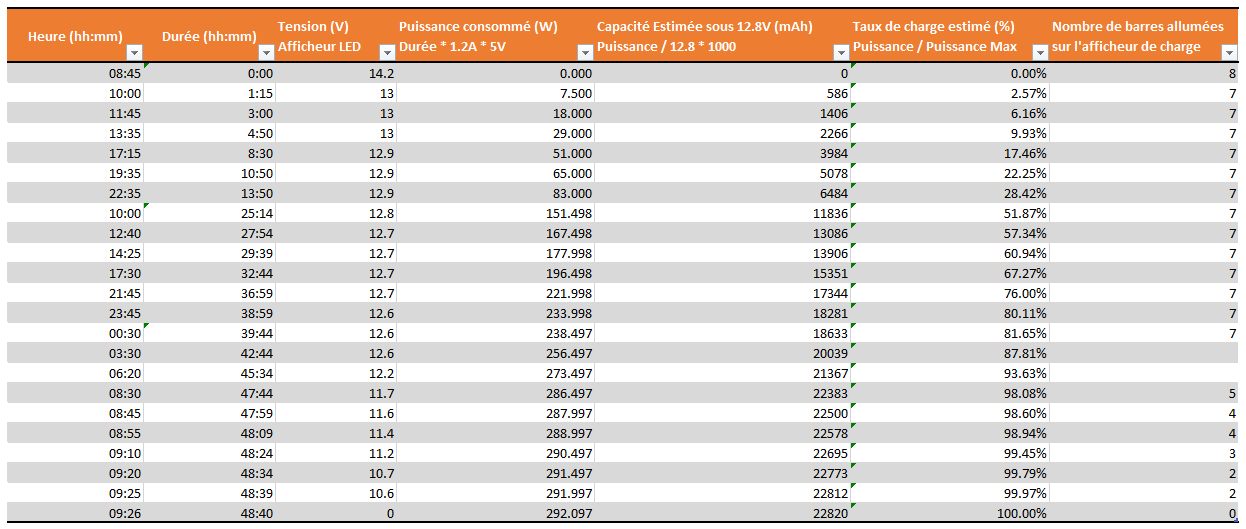Open the Taux de charge estimé filter
The height and width of the screenshot is (529, 1246).
point(1039,52)
